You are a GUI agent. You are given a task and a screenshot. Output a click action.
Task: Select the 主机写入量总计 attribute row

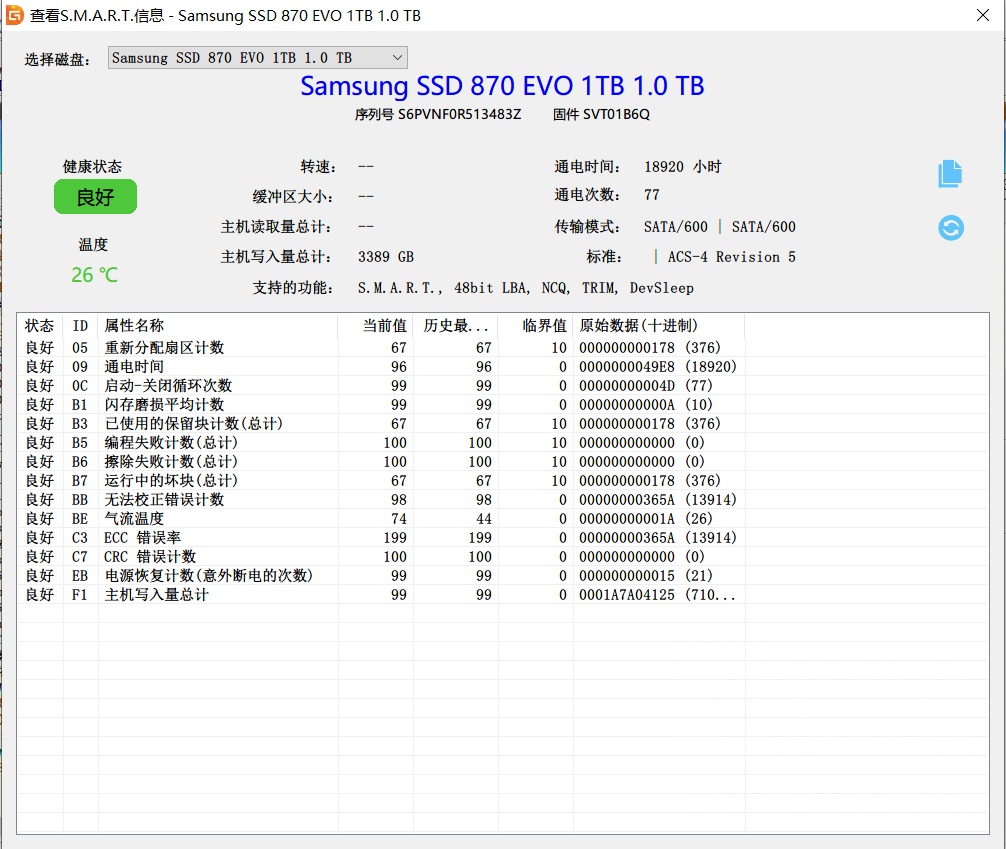point(200,594)
